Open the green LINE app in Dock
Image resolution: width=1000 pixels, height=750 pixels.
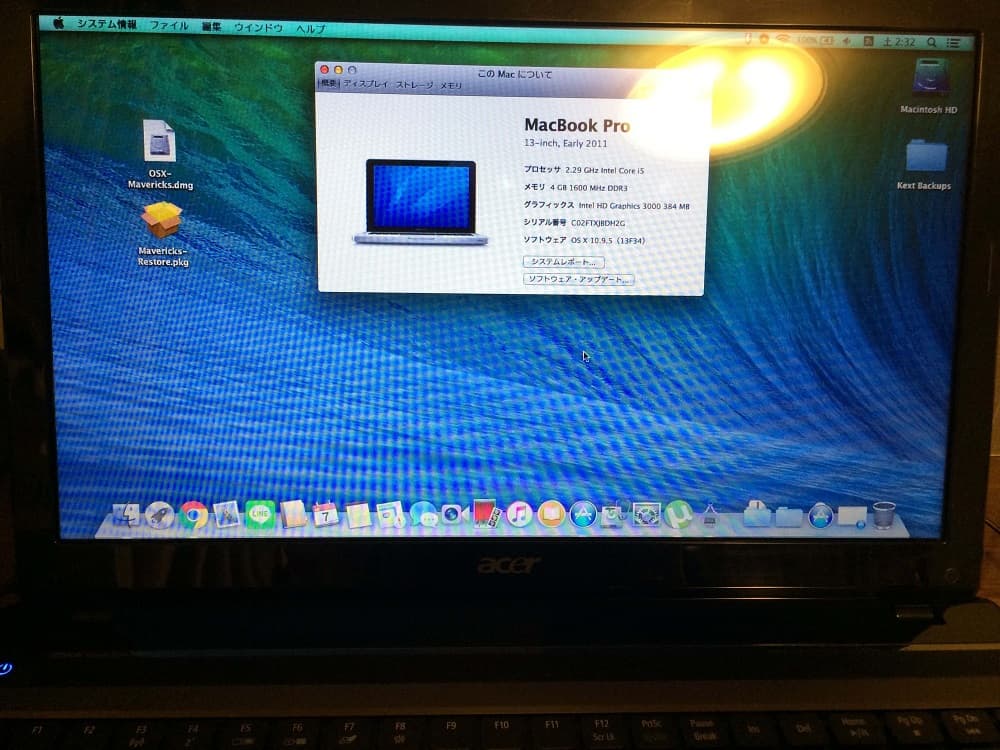click(260, 514)
